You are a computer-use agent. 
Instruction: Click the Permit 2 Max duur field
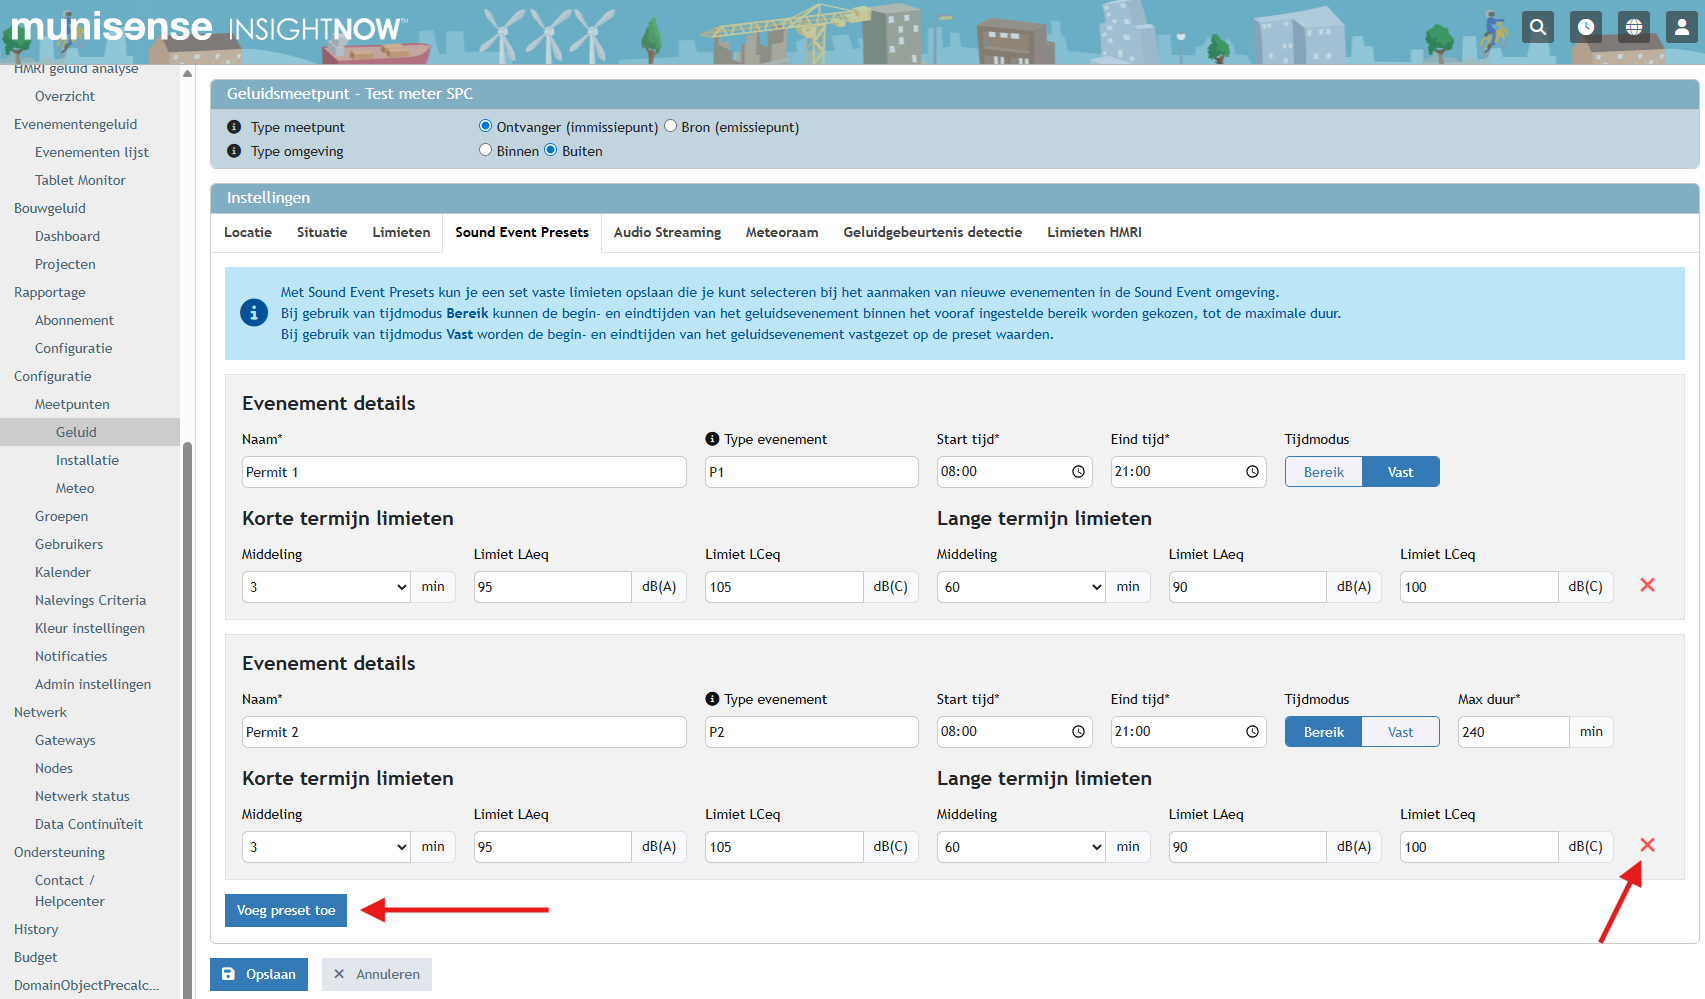pyautogui.click(x=1512, y=732)
